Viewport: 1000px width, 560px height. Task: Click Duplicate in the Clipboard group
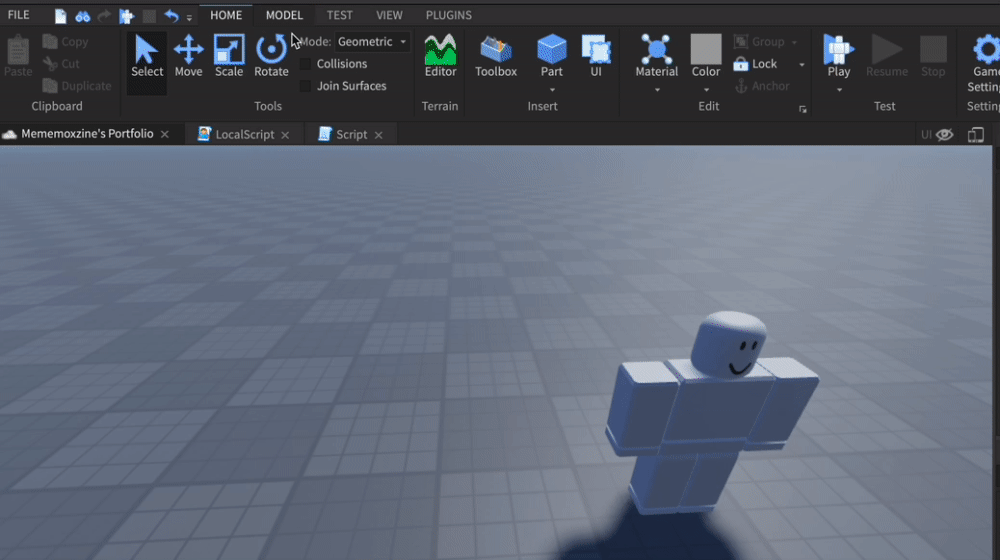pyautogui.click(x=77, y=85)
